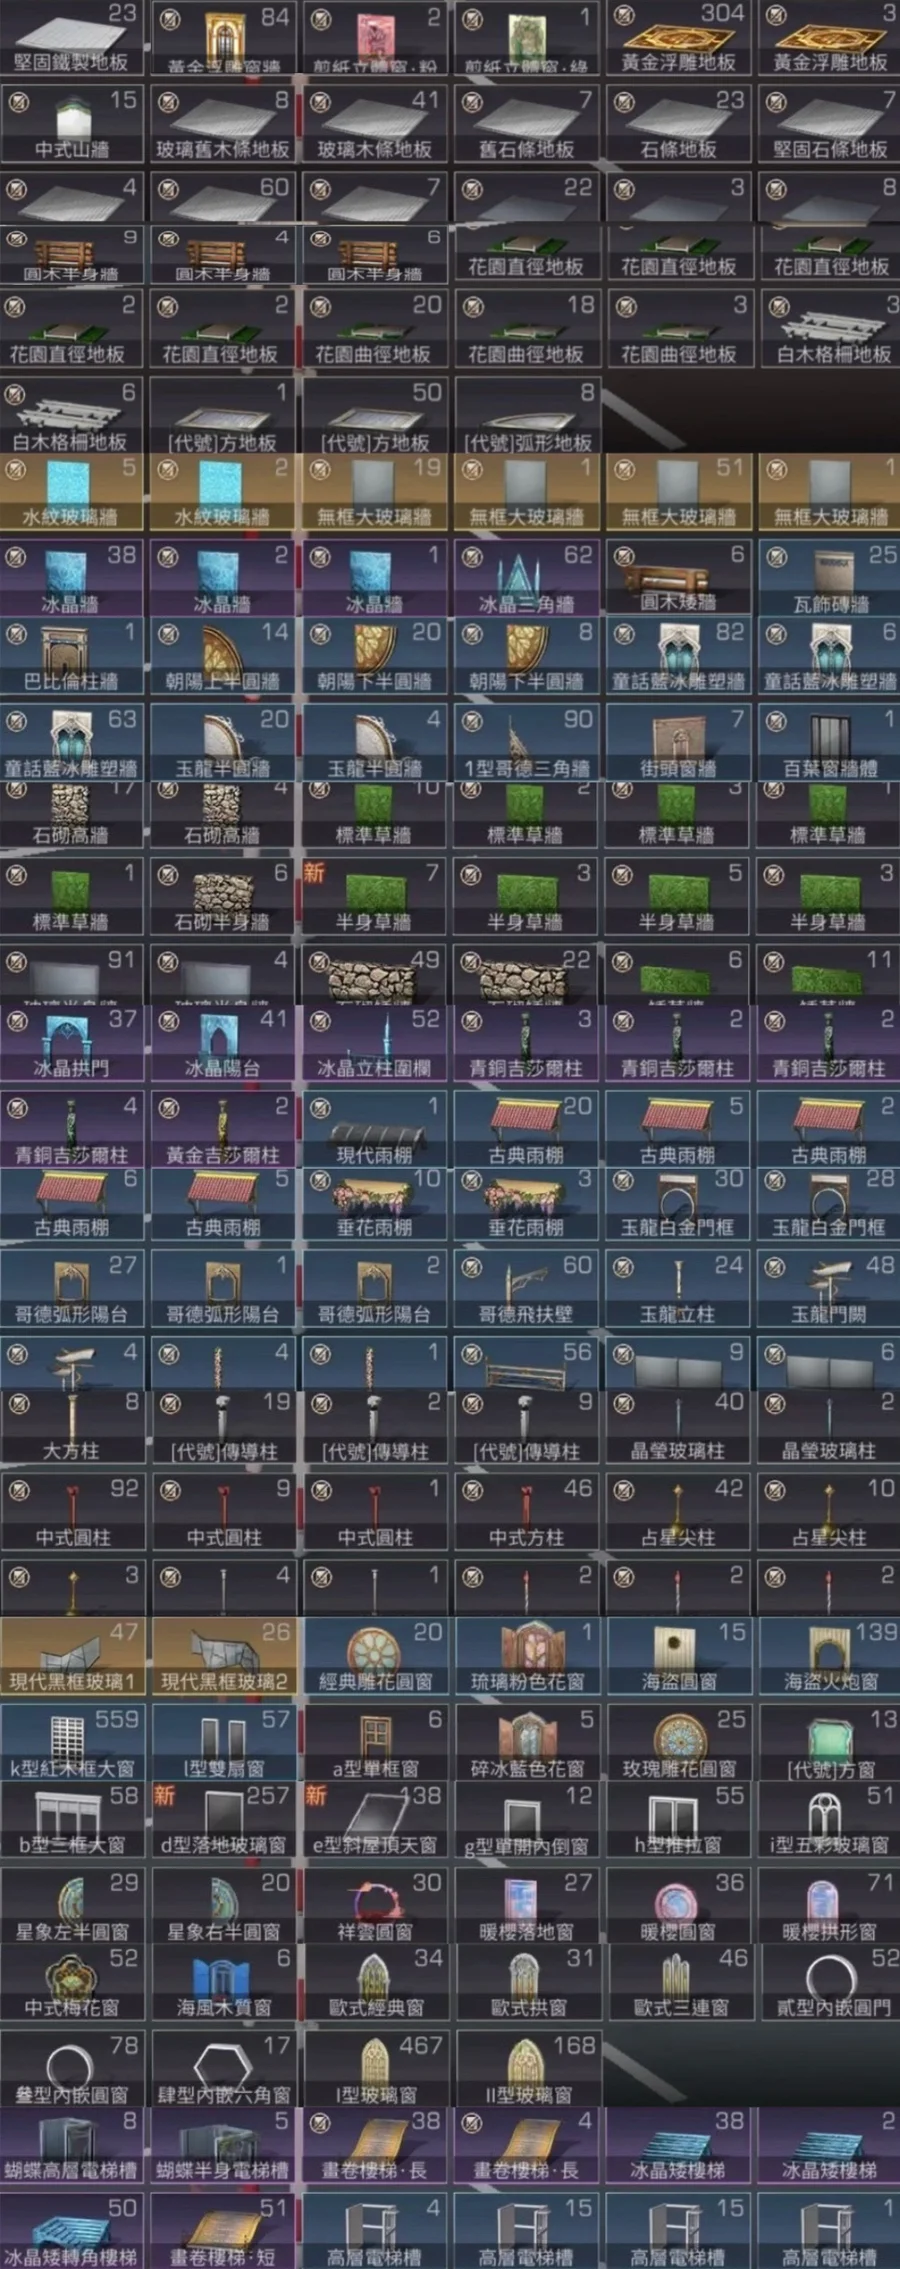Choose the 冰晶矮轉角樓梯 stair tile
This screenshot has height=2269, width=900.
click(73, 2230)
